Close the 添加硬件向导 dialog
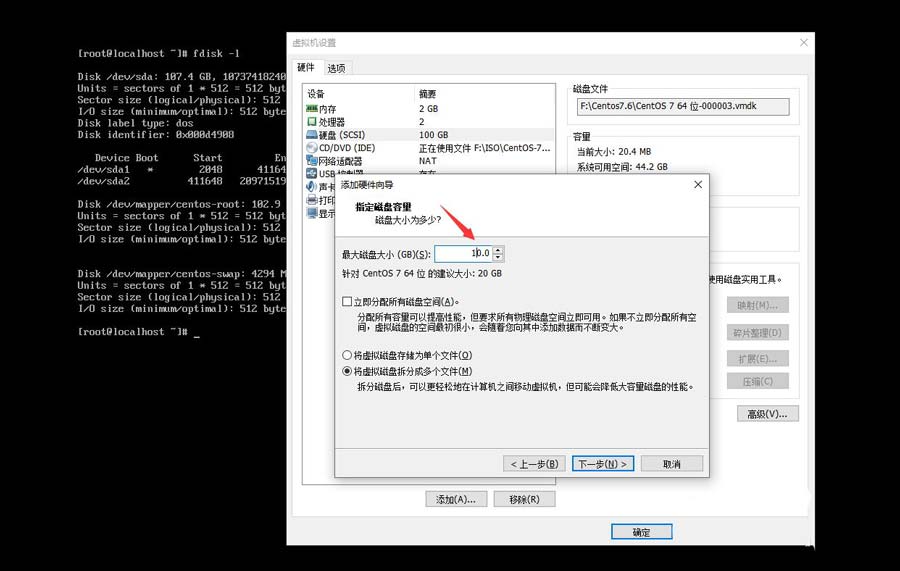Image resolution: width=900 pixels, height=571 pixels. [698, 184]
